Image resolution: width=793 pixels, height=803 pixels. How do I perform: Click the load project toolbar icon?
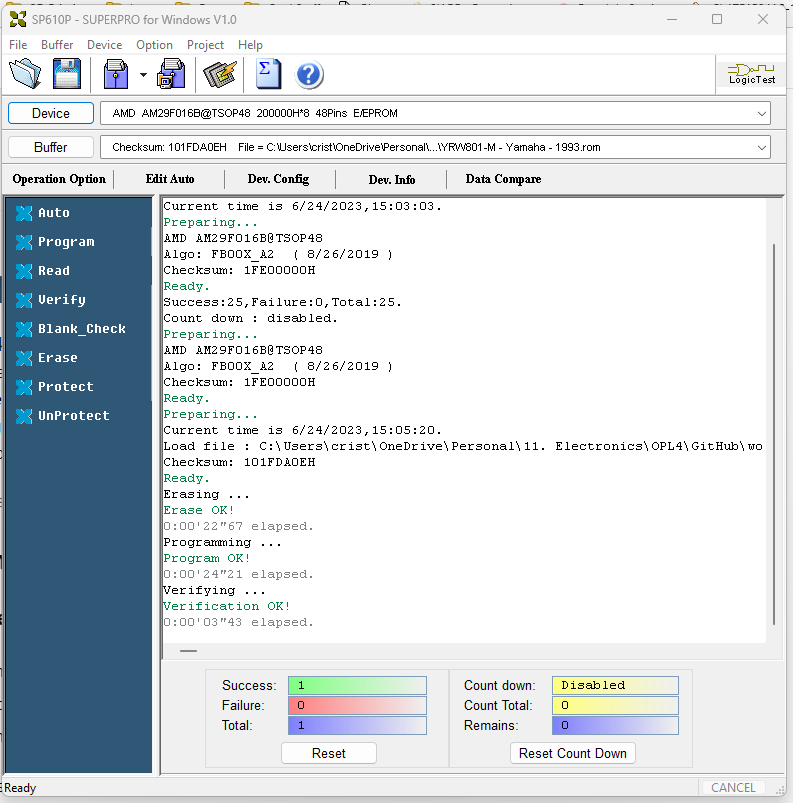[x=116, y=74]
